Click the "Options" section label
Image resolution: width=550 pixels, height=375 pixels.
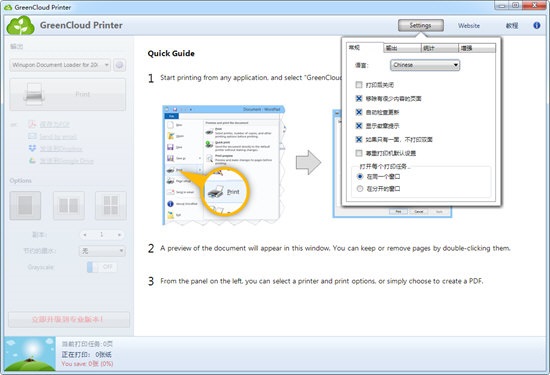click(20, 180)
